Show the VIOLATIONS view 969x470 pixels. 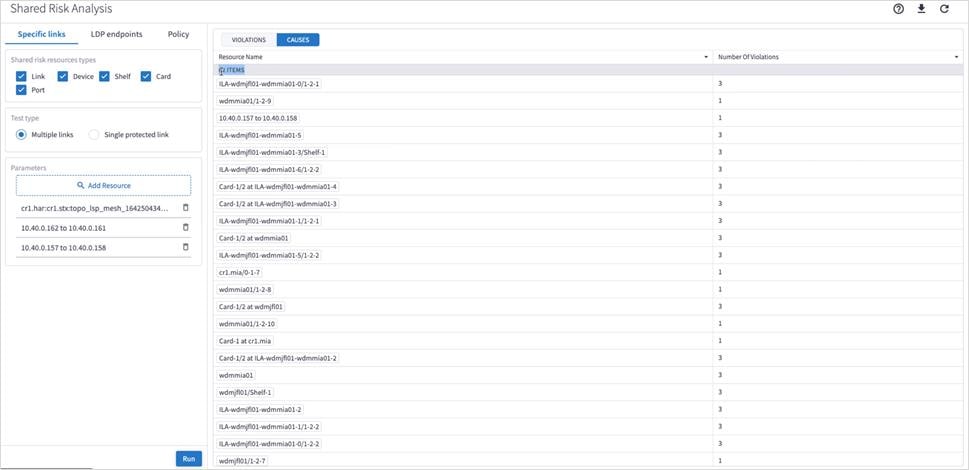[249, 40]
